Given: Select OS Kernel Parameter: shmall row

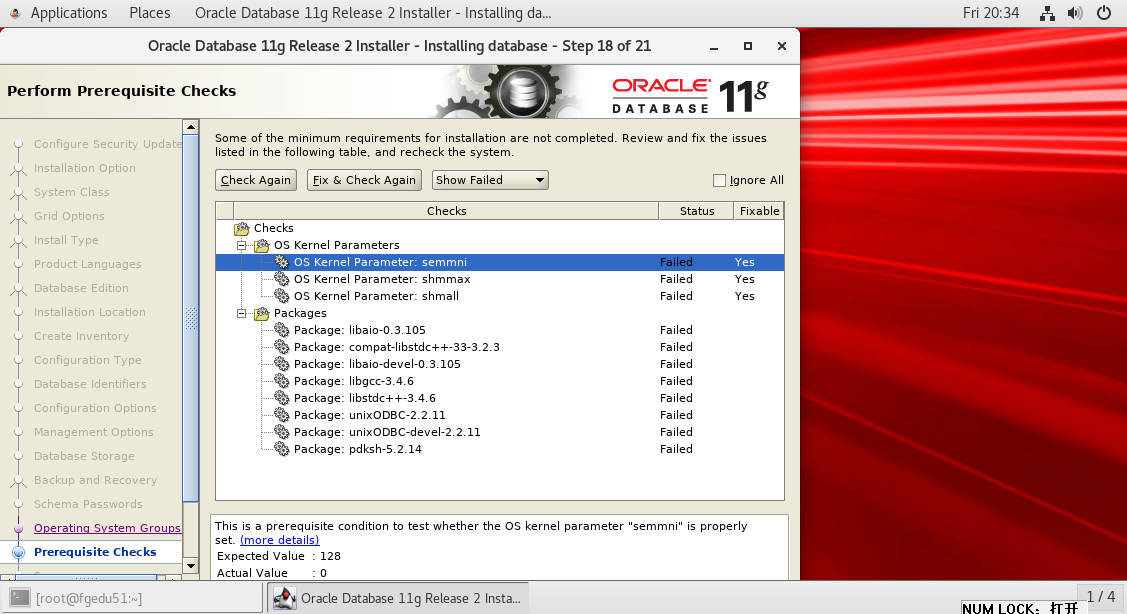Looking at the screenshot, I should tap(500, 296).
